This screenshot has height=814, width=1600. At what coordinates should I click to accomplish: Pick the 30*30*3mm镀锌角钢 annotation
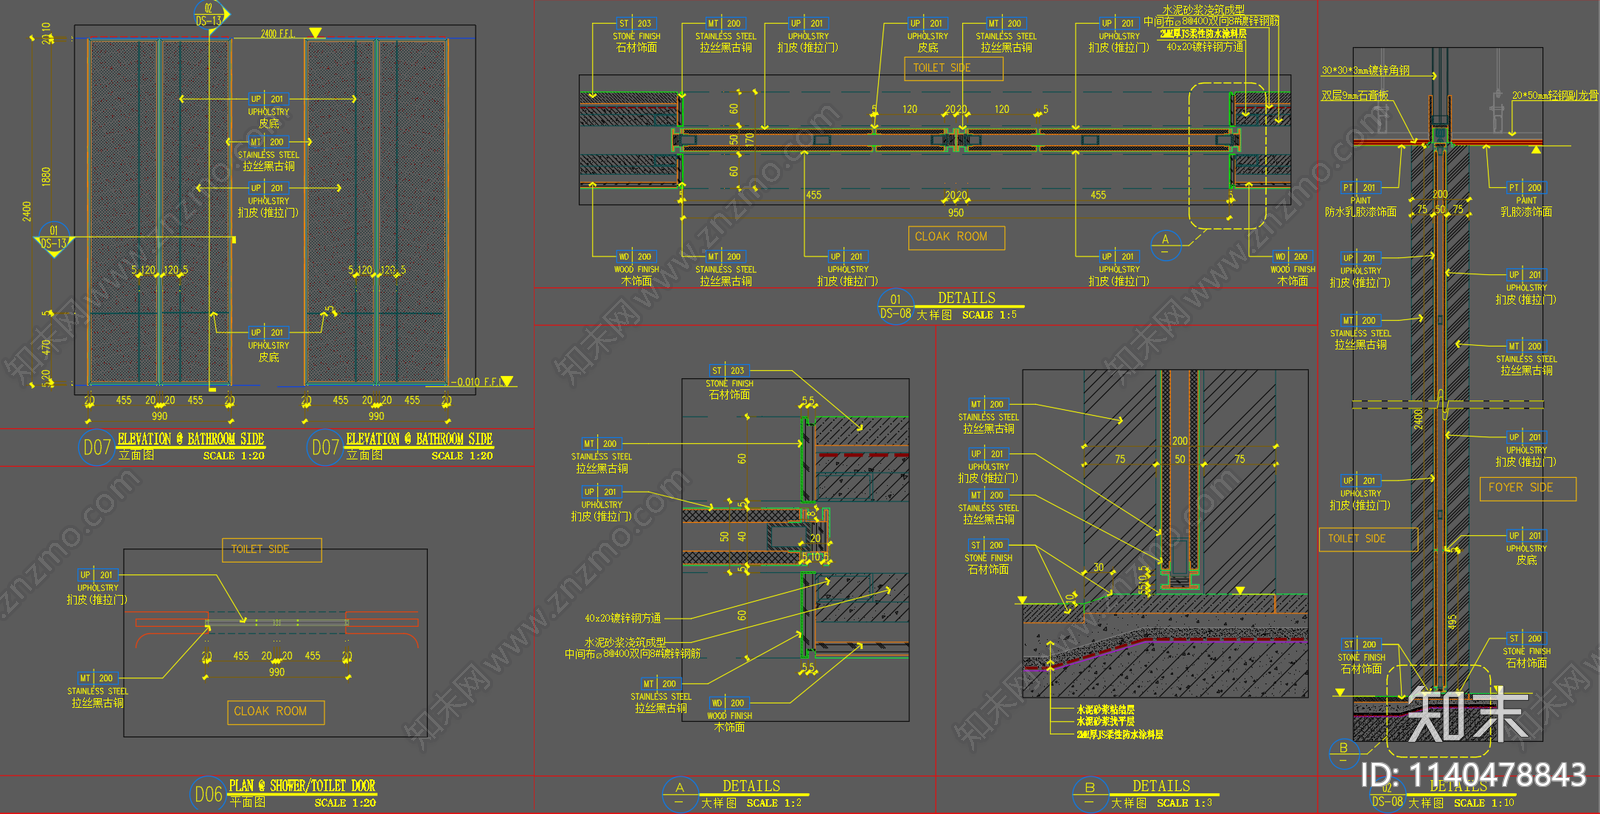[x=1366, y=71]
